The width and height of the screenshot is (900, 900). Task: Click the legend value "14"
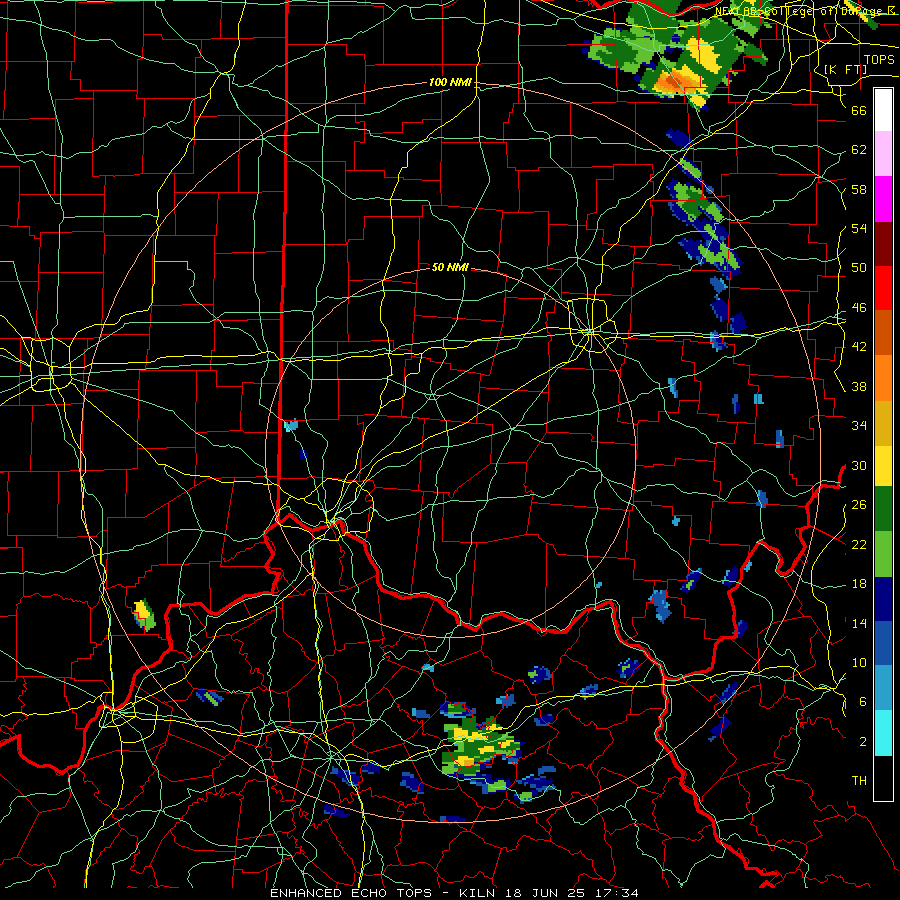click(x=859, y=623)
